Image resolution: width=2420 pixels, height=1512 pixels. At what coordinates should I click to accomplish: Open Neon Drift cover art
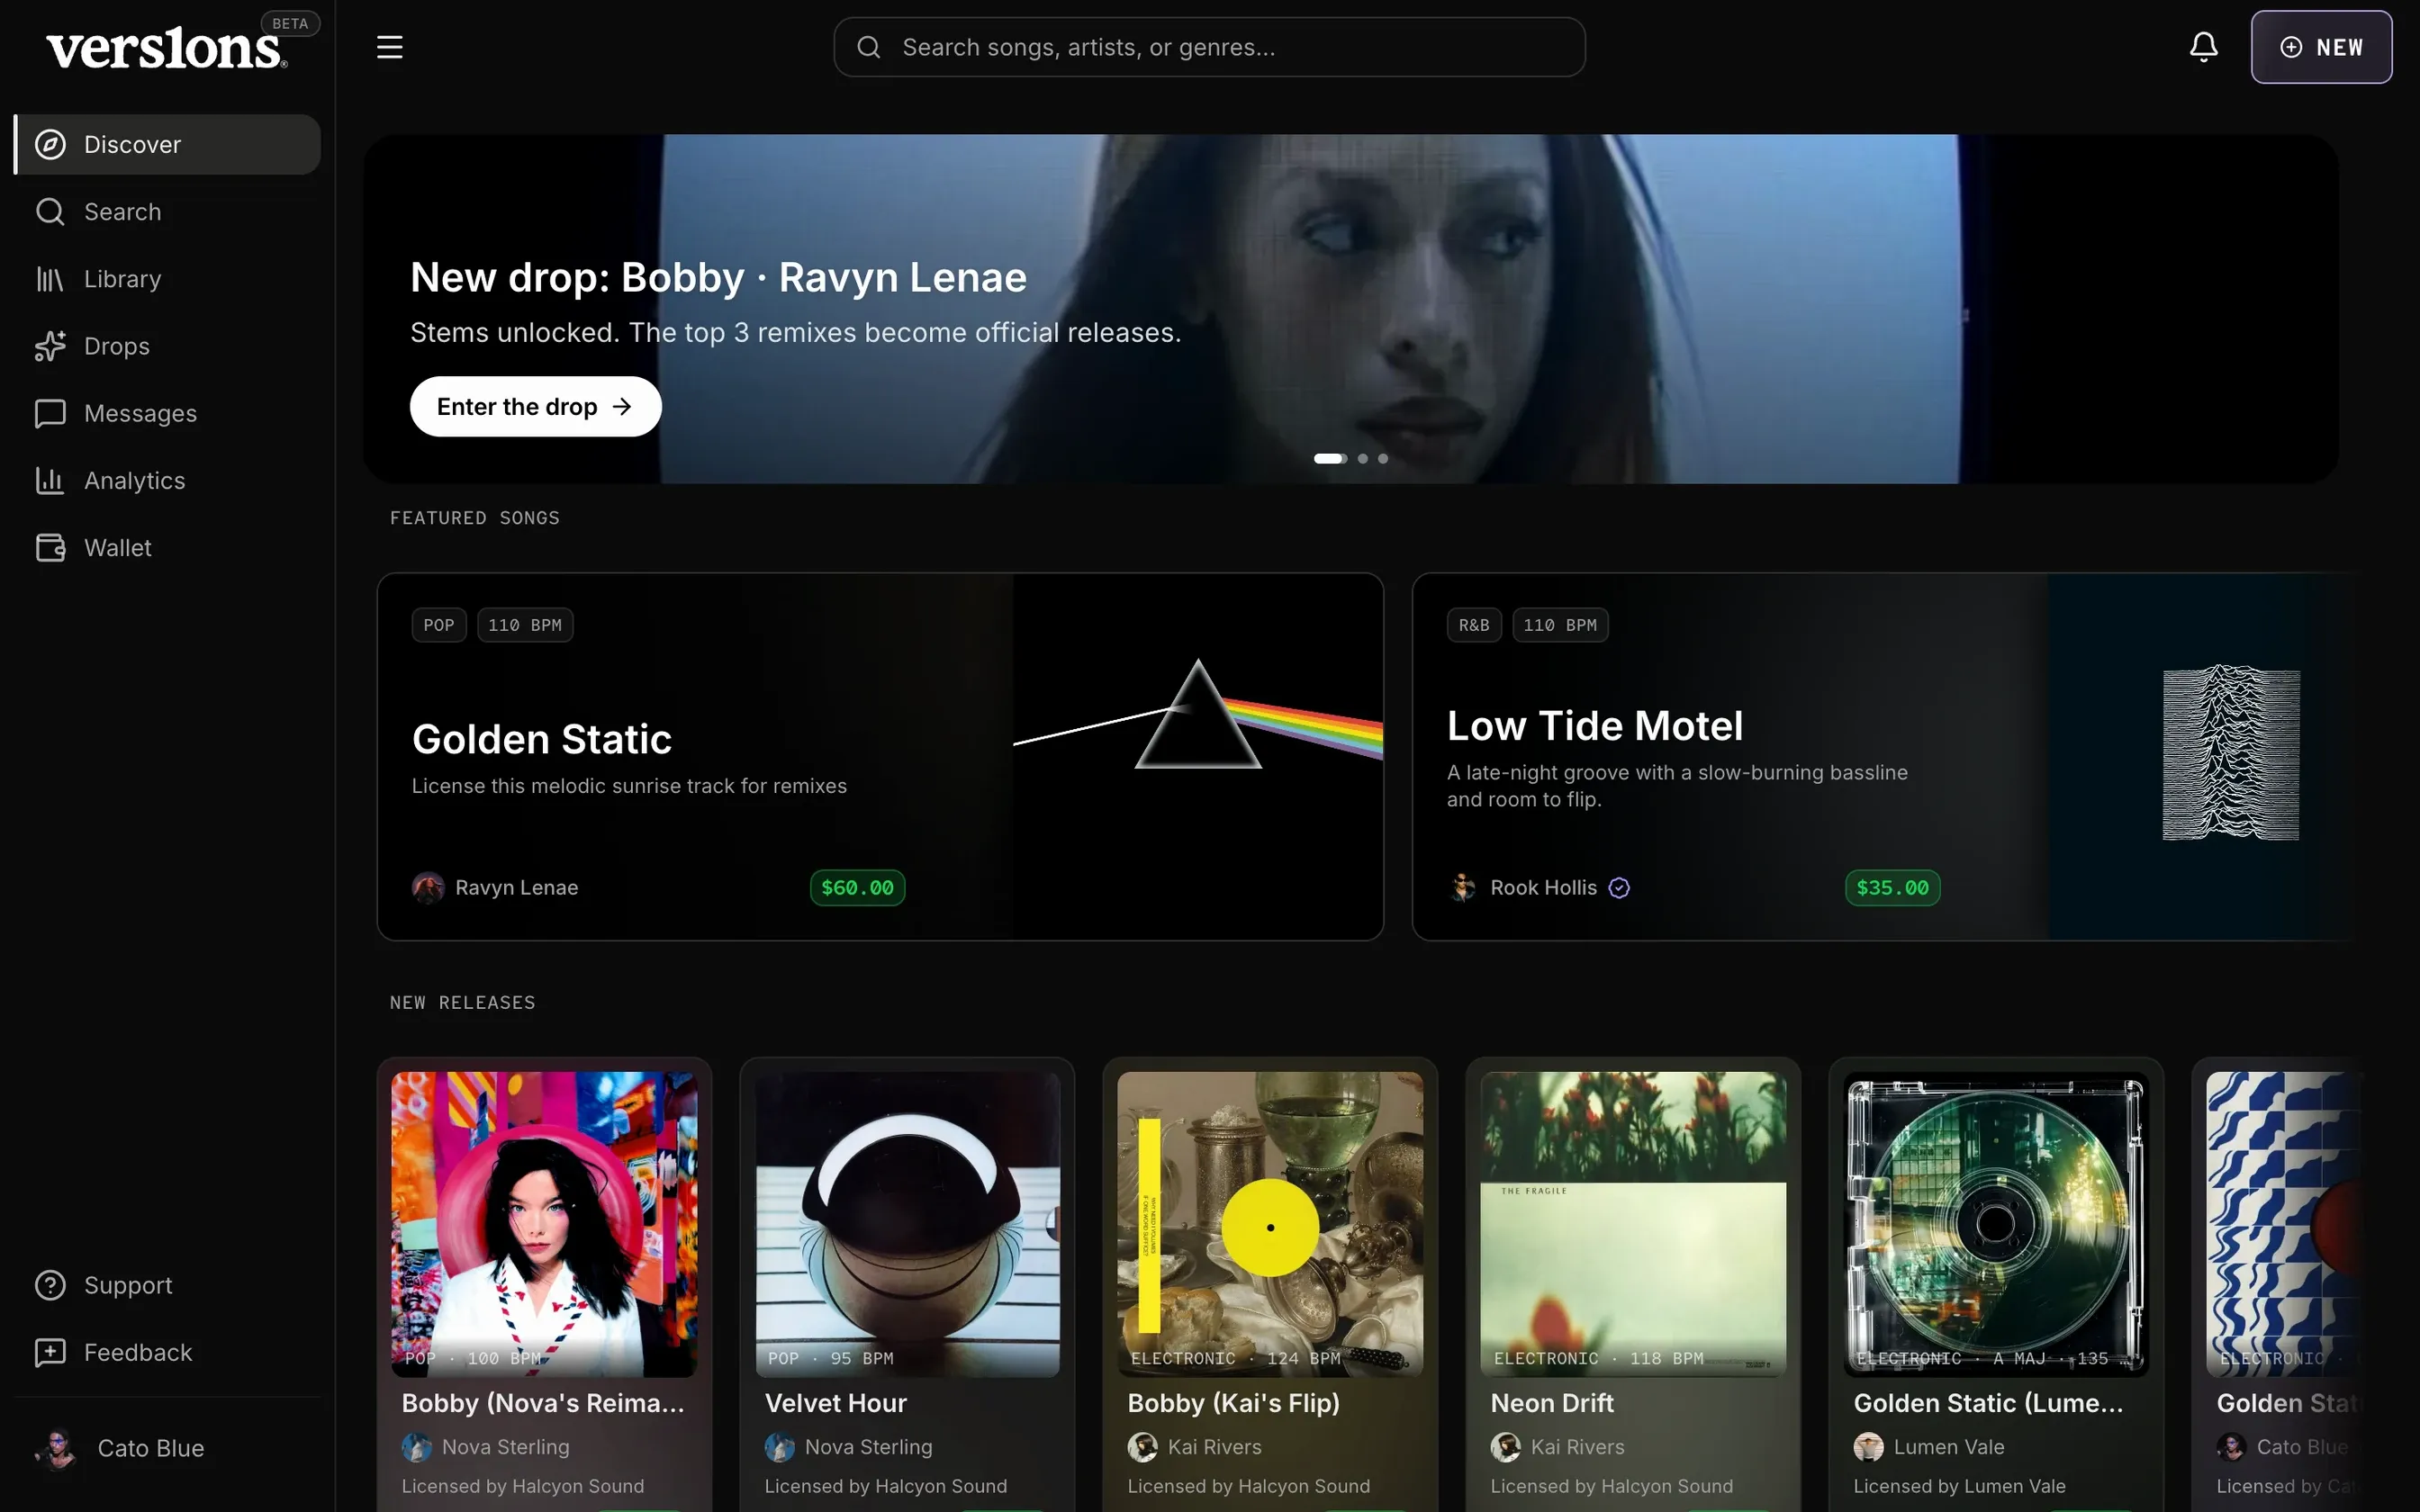tap(1633, 1224)
